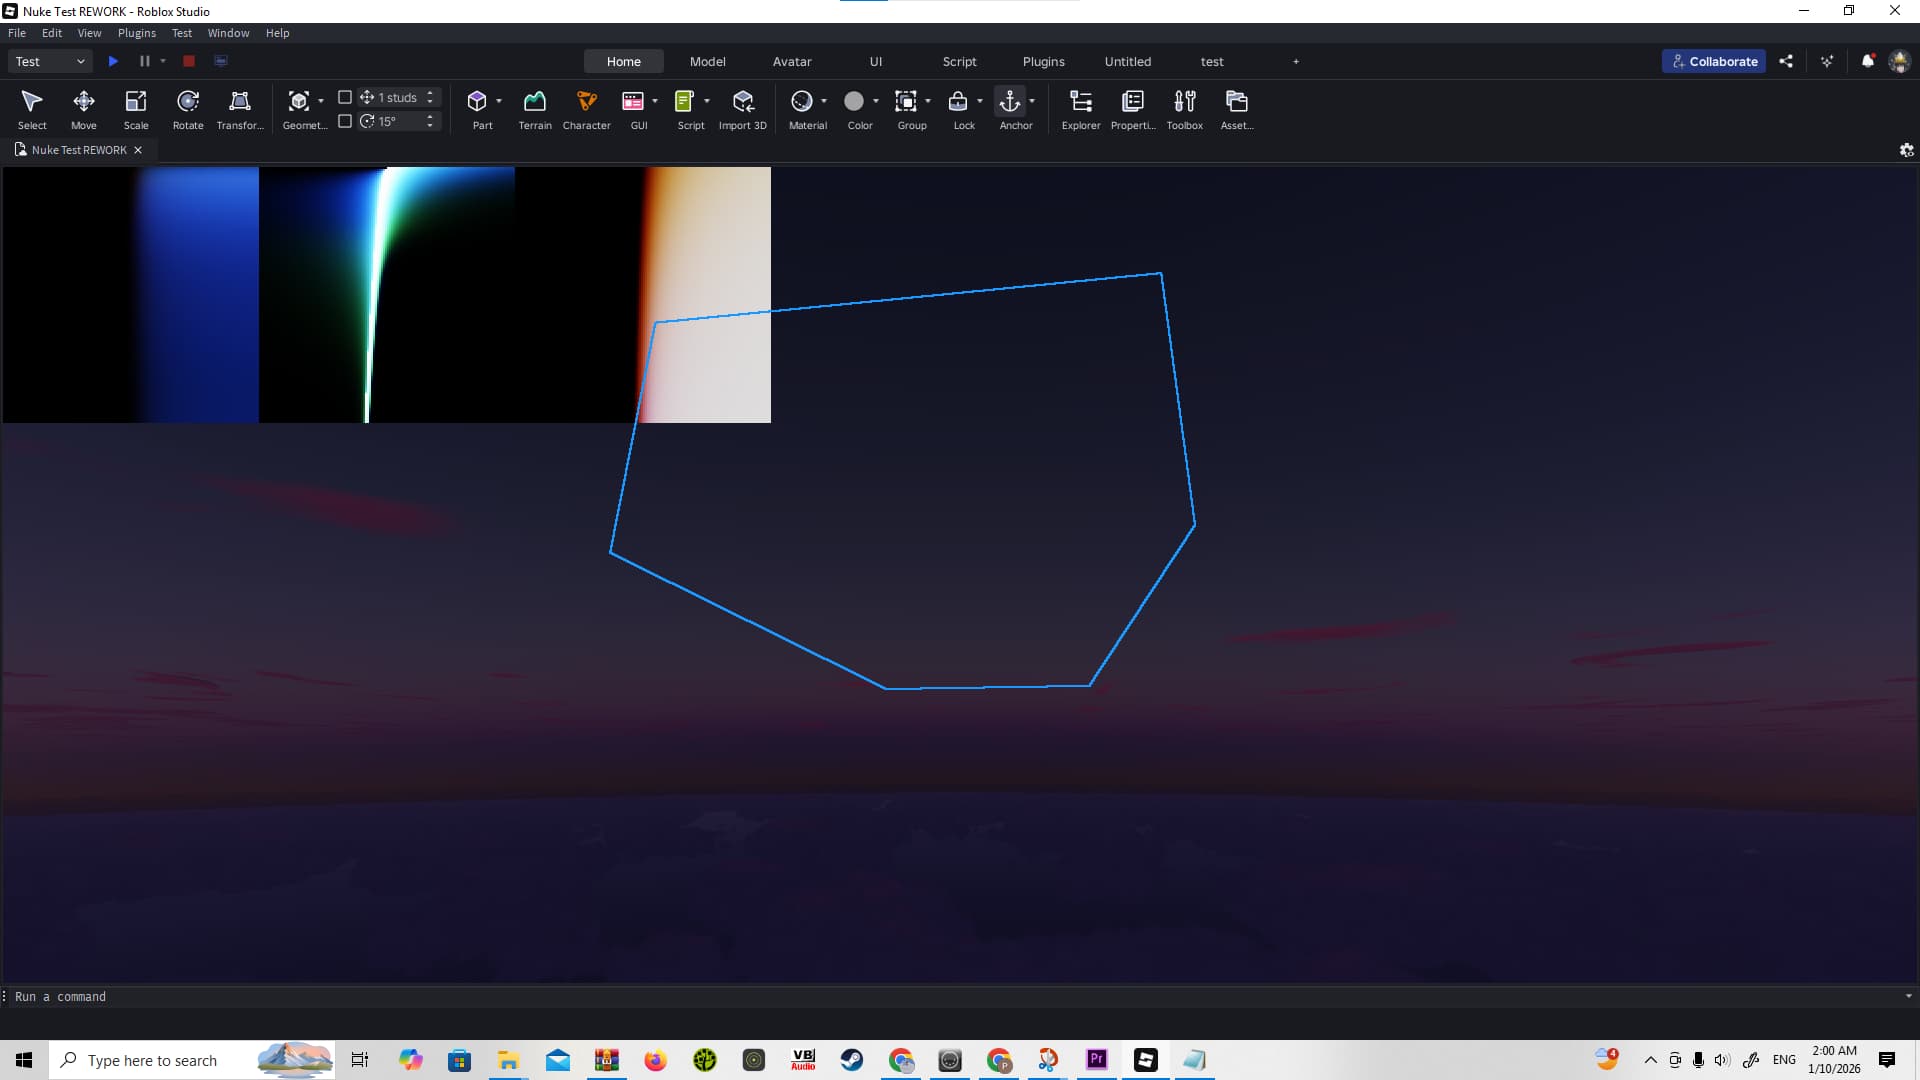Open the Color picker swatch
1920x1080 pixels.
[x=854, y=101]
